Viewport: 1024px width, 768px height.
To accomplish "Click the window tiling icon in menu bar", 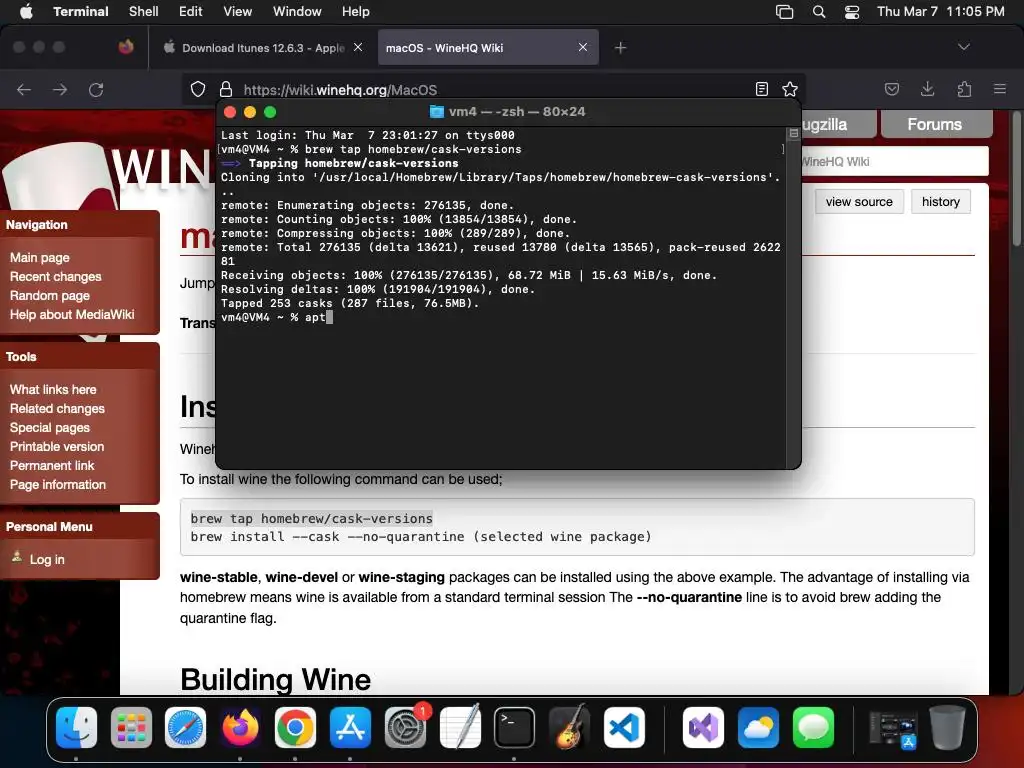I will pyautogui.click(x=784, y=12).
